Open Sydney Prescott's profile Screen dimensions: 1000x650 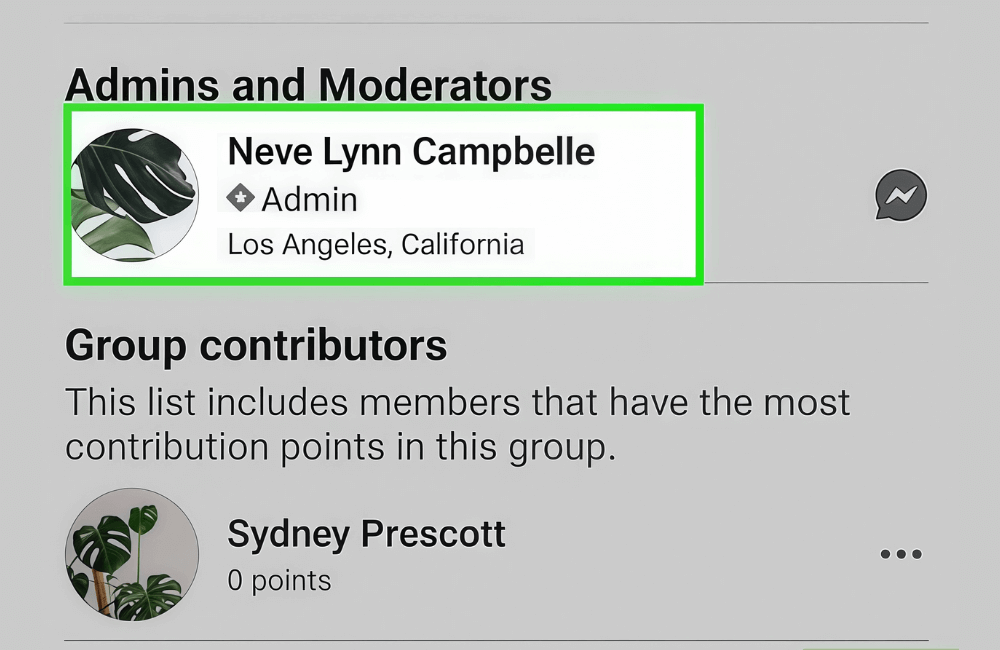click(x=366, y=535)
